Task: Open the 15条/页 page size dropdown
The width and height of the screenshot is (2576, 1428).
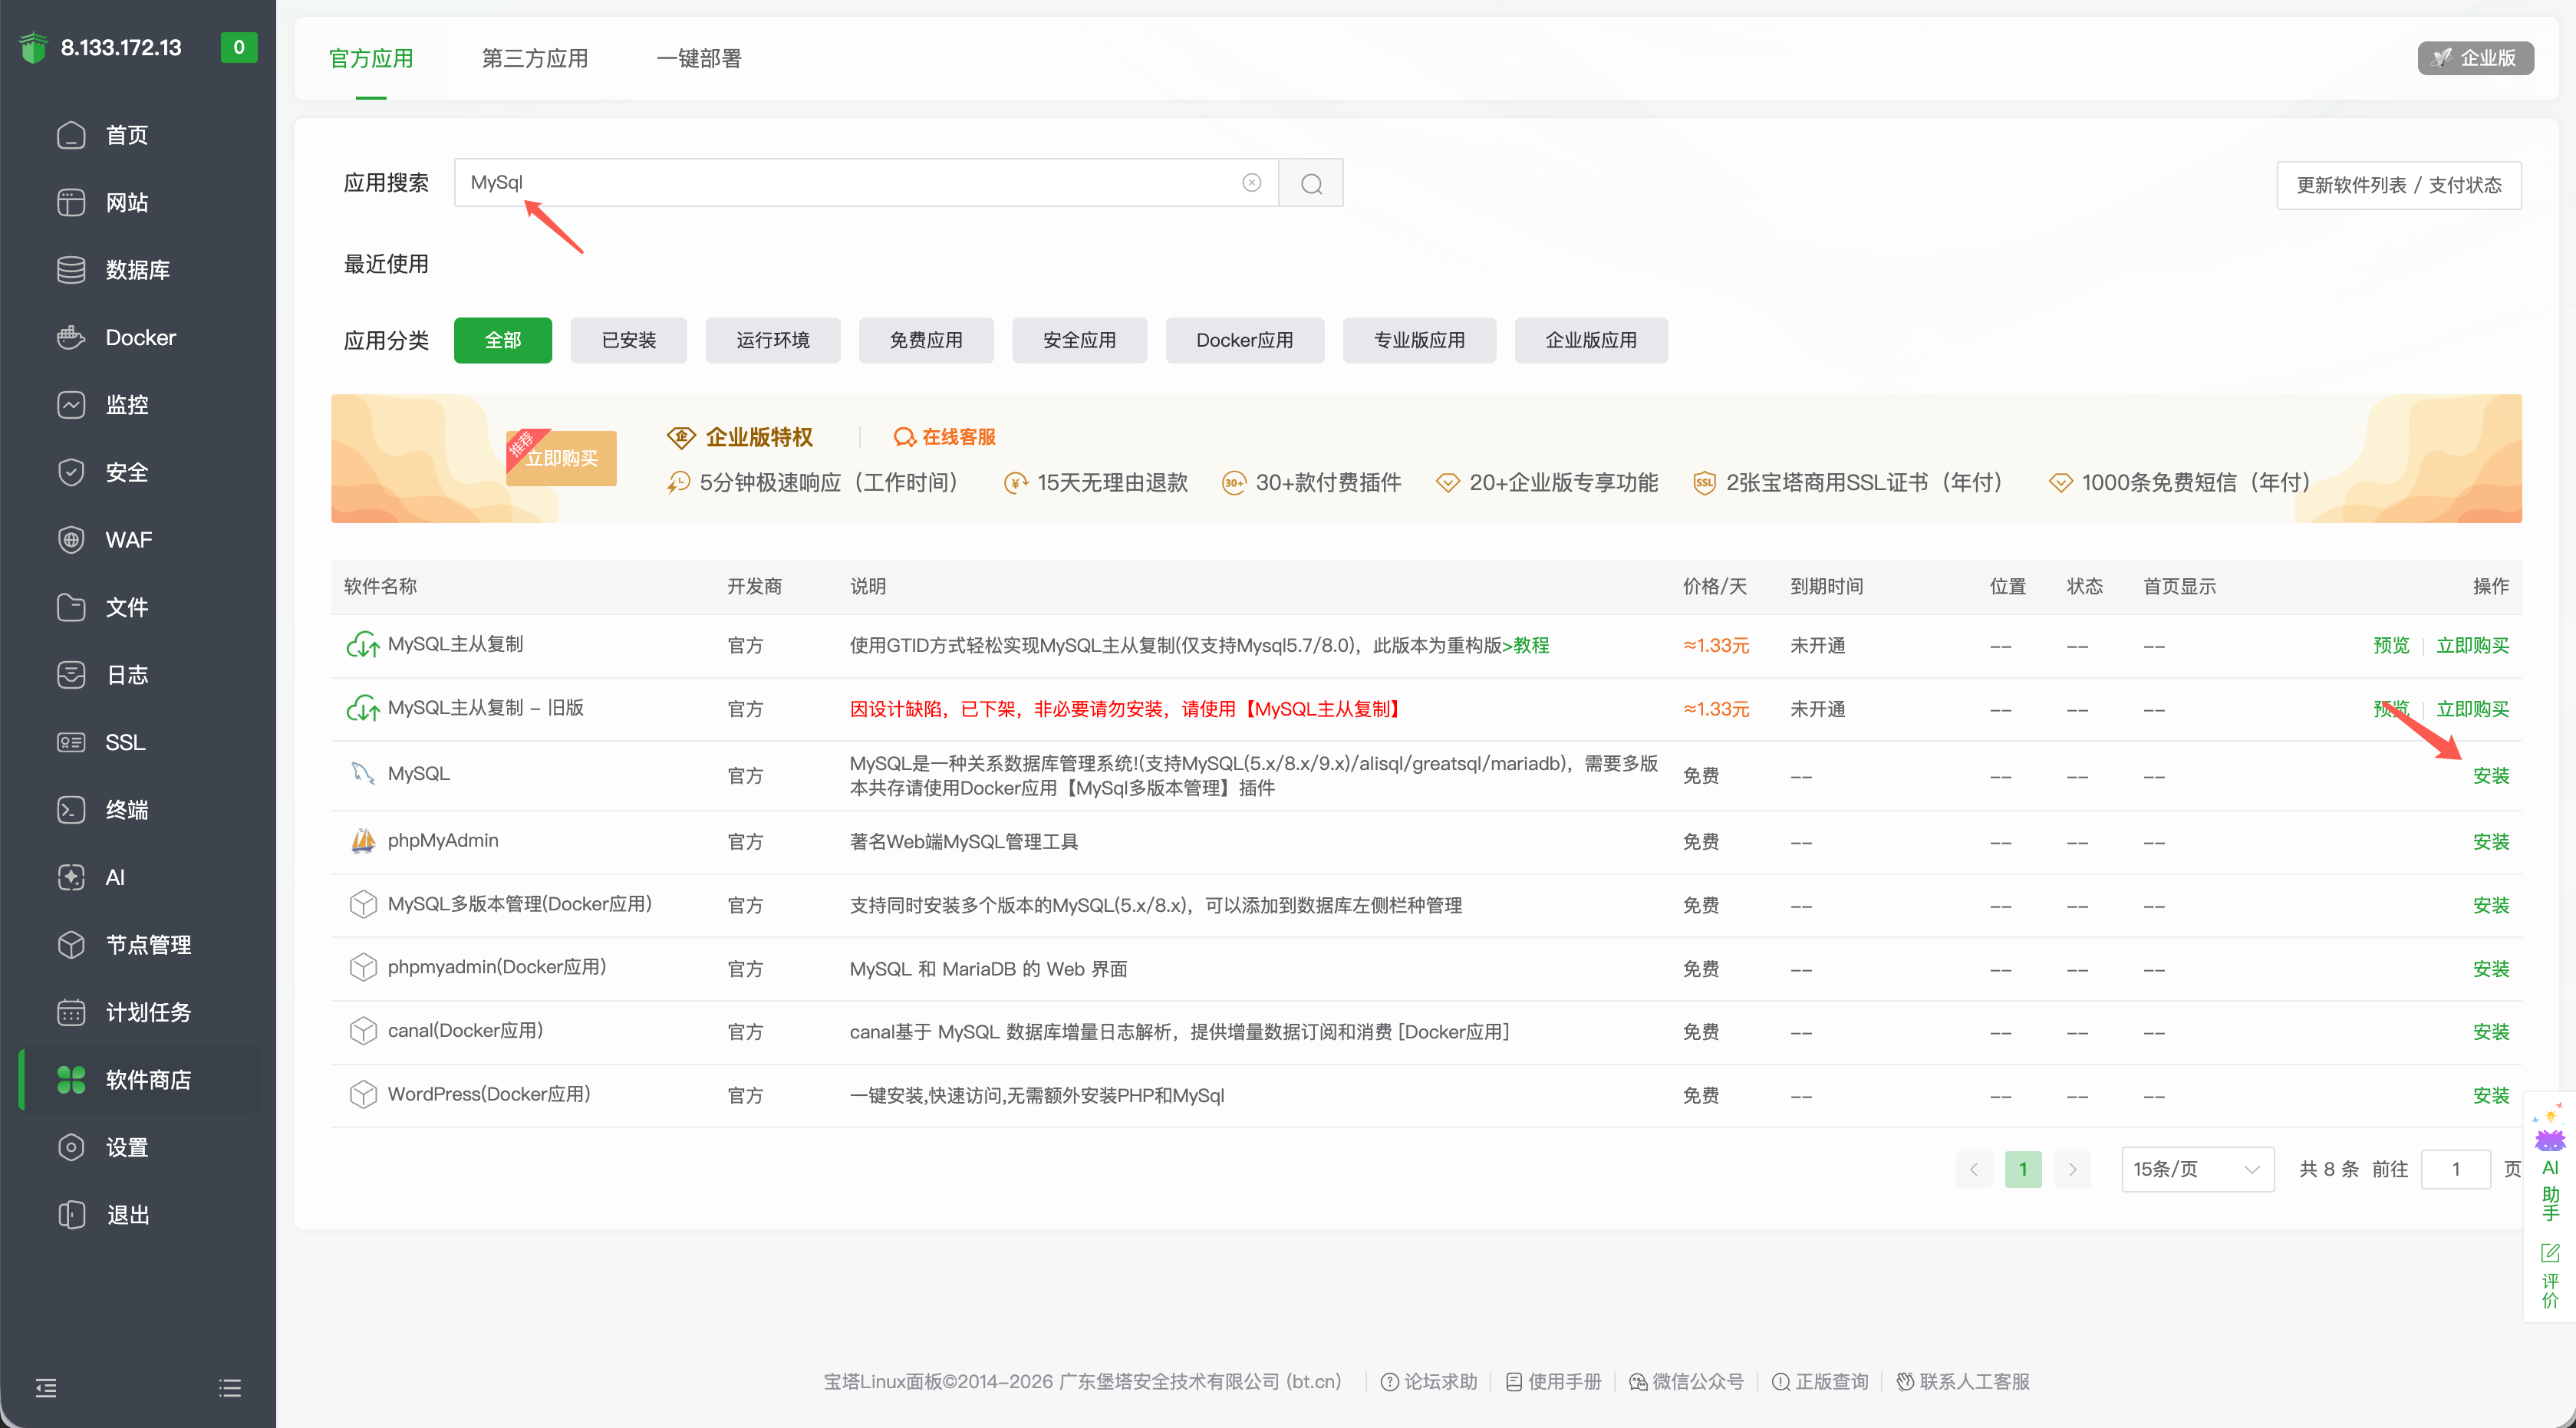Action: pyautogui.click(x=2198, y=1169)
